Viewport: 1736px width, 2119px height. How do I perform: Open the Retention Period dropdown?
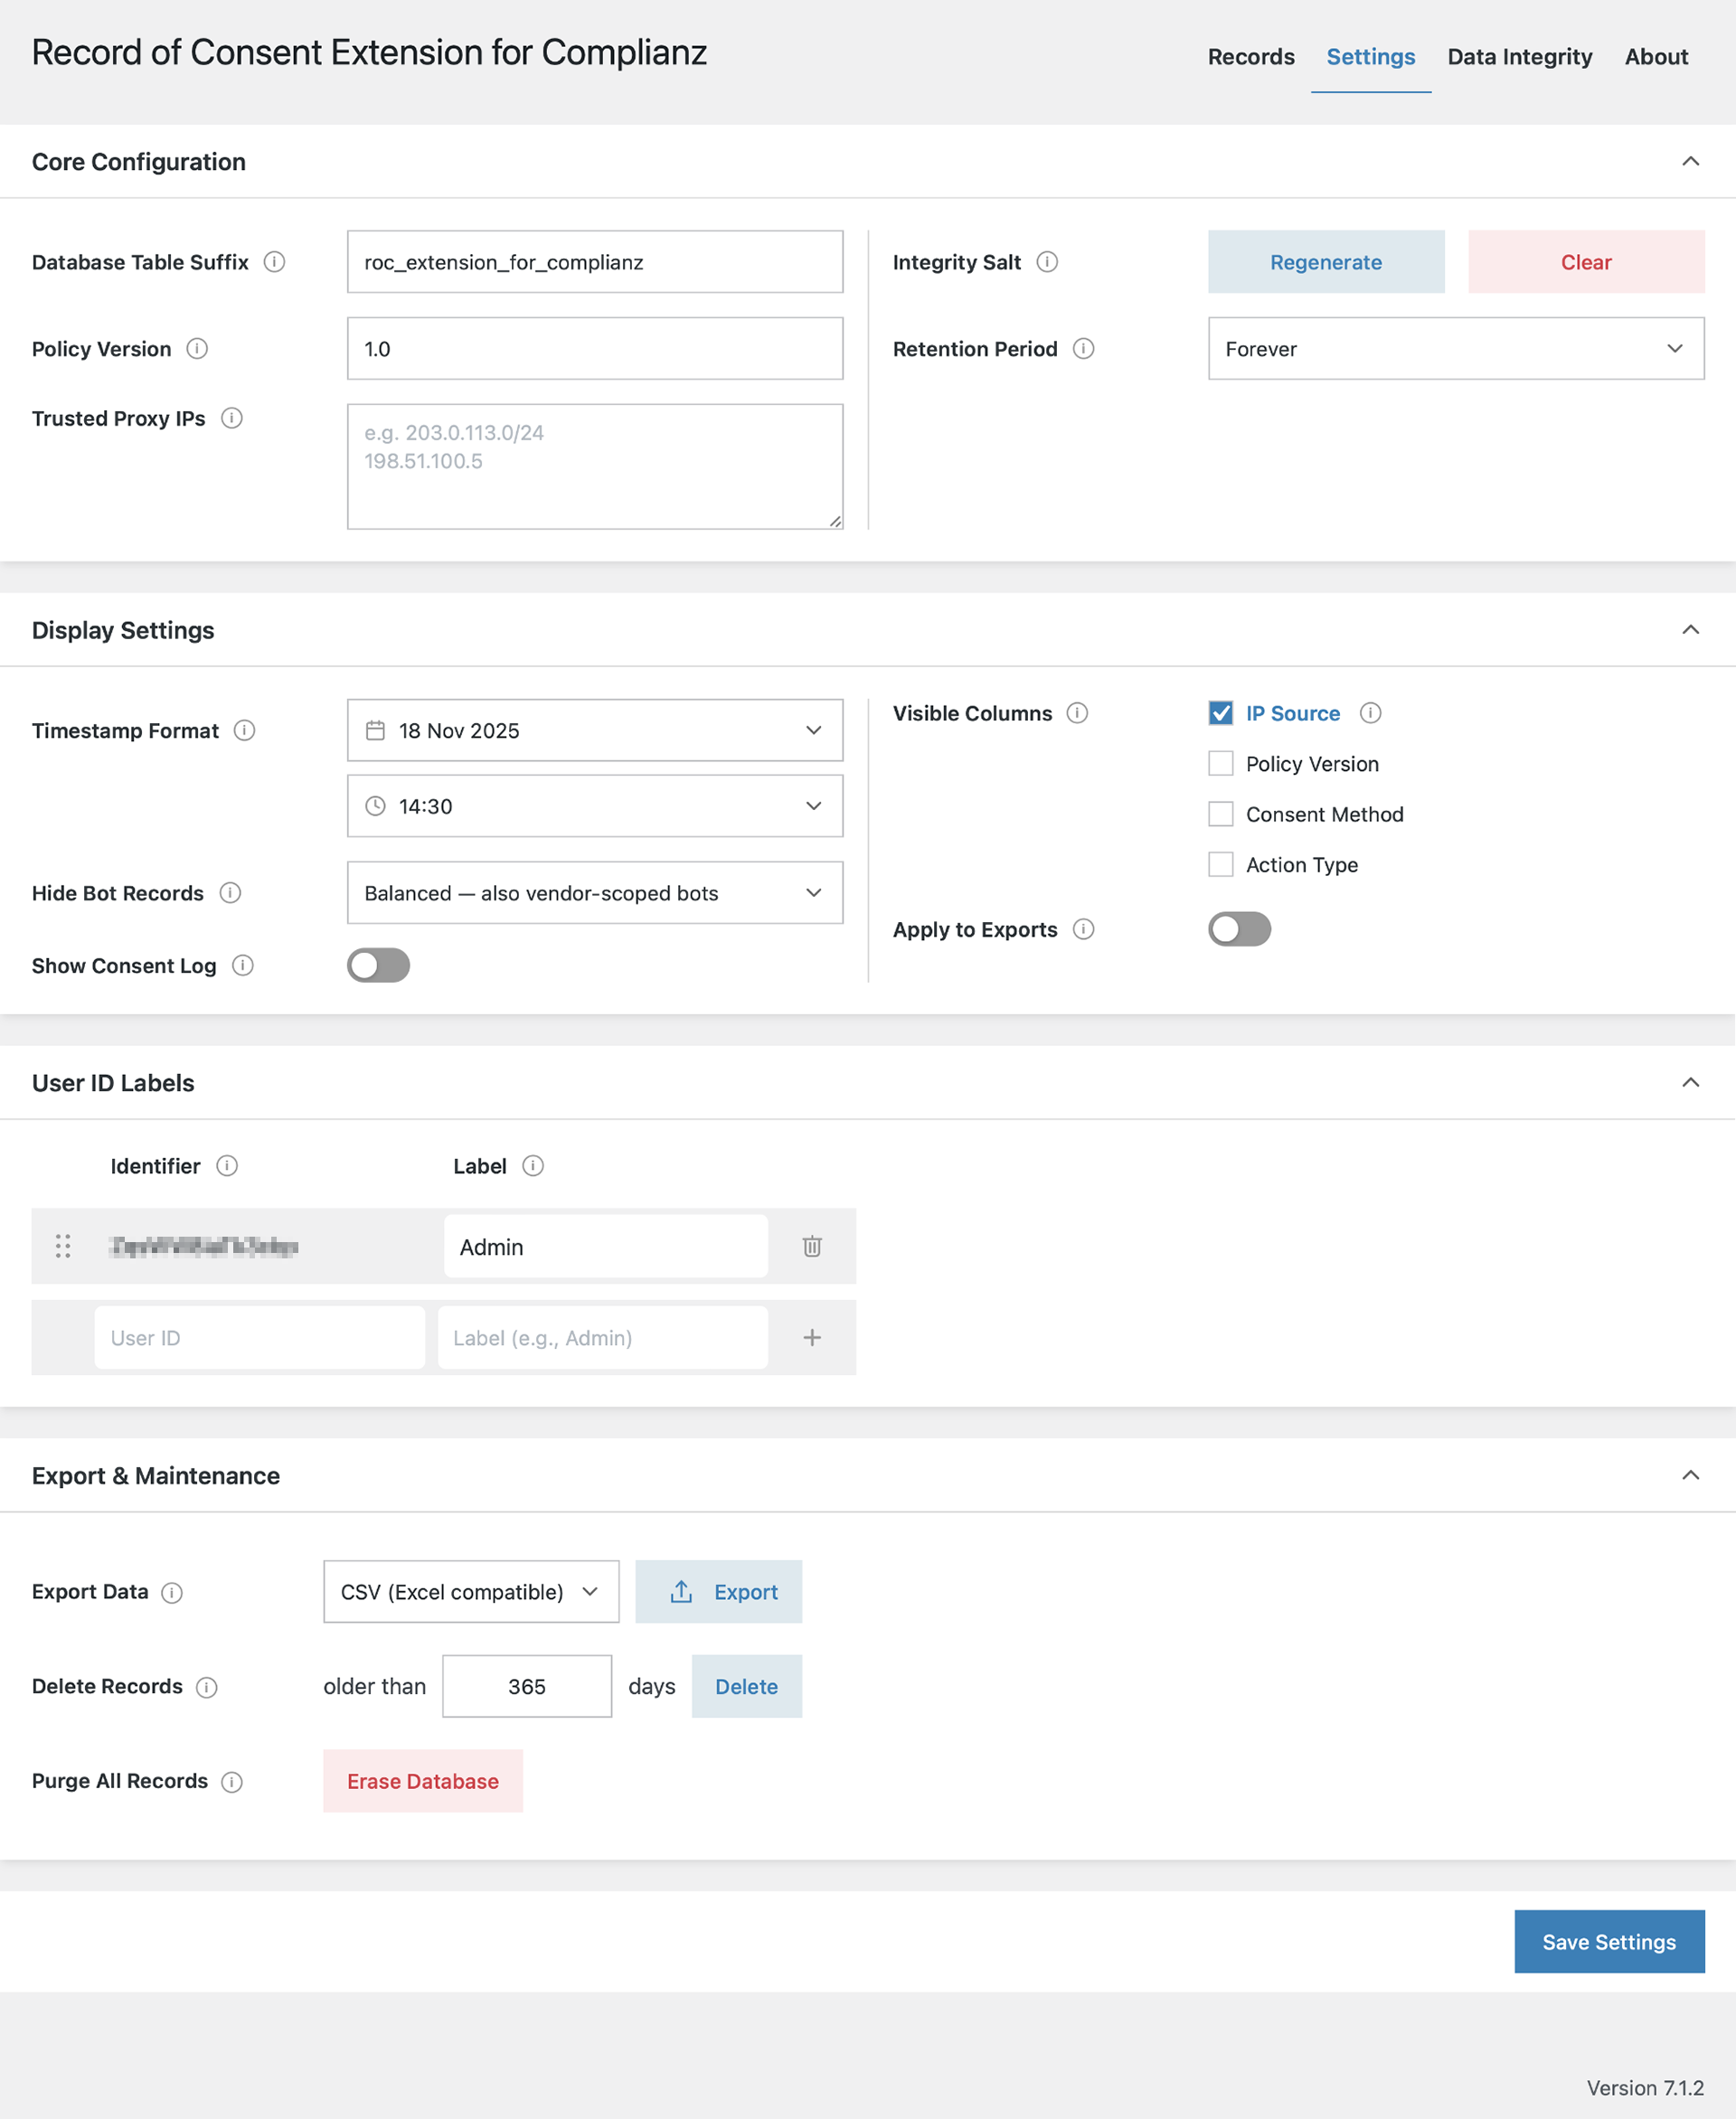click(1456, 348)
